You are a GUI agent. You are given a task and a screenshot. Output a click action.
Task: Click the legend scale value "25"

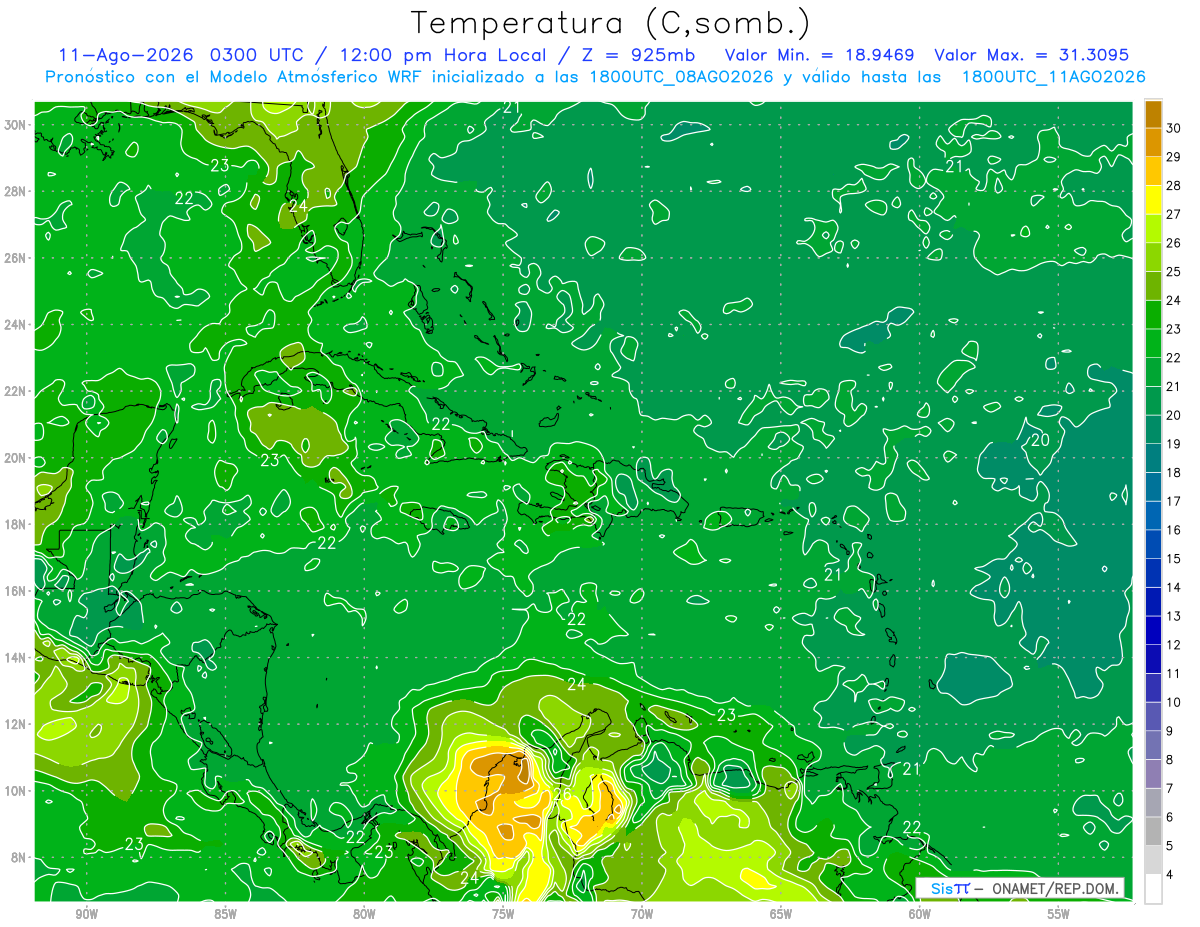click(x=1174, y=272)
